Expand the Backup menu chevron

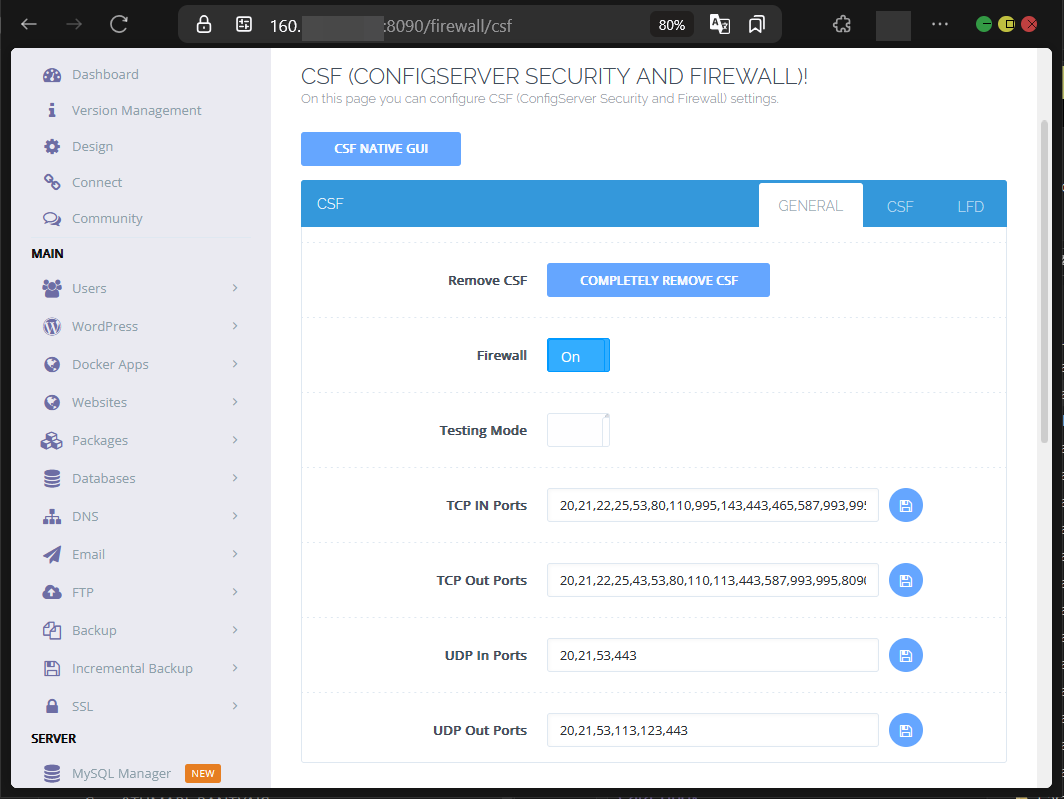click(235, 630)
